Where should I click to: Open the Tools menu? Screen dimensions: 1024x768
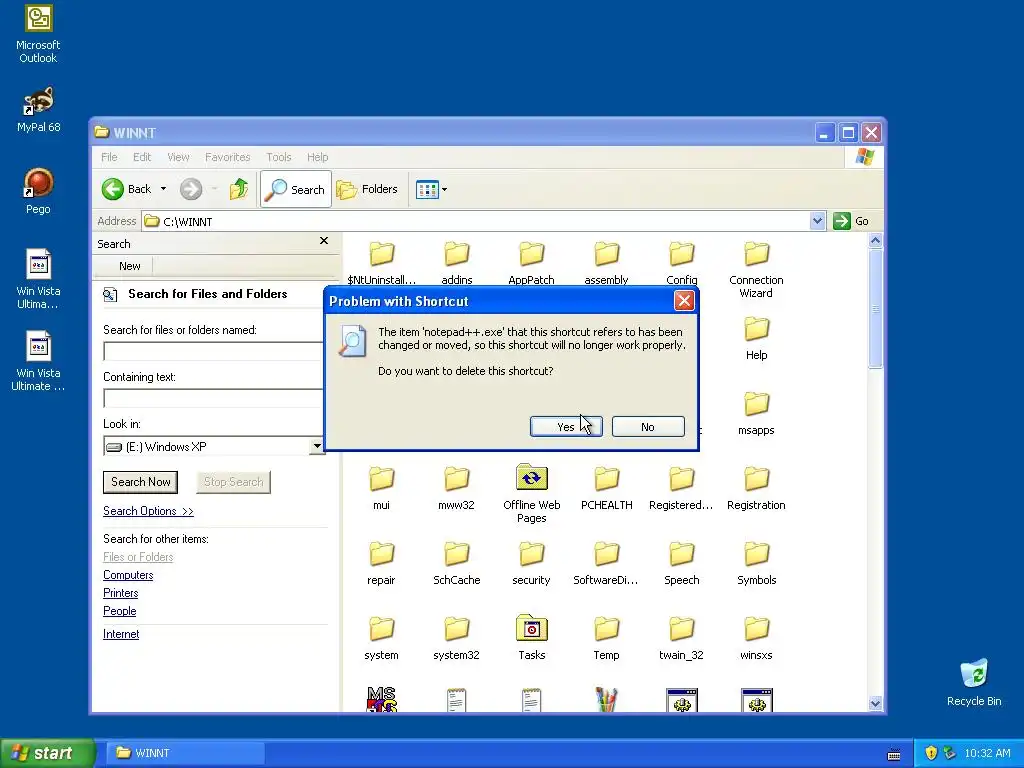[279, 157]
